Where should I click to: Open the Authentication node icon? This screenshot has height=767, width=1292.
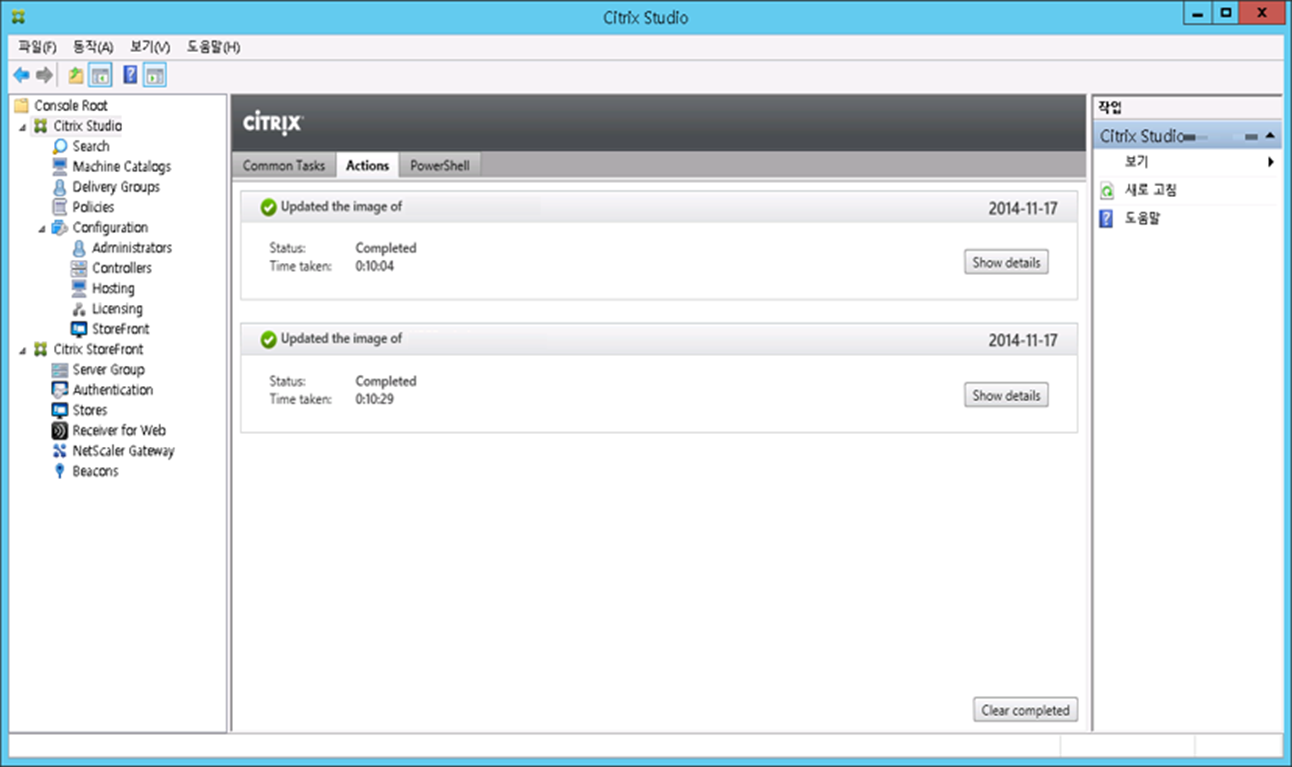click(61, 390)
